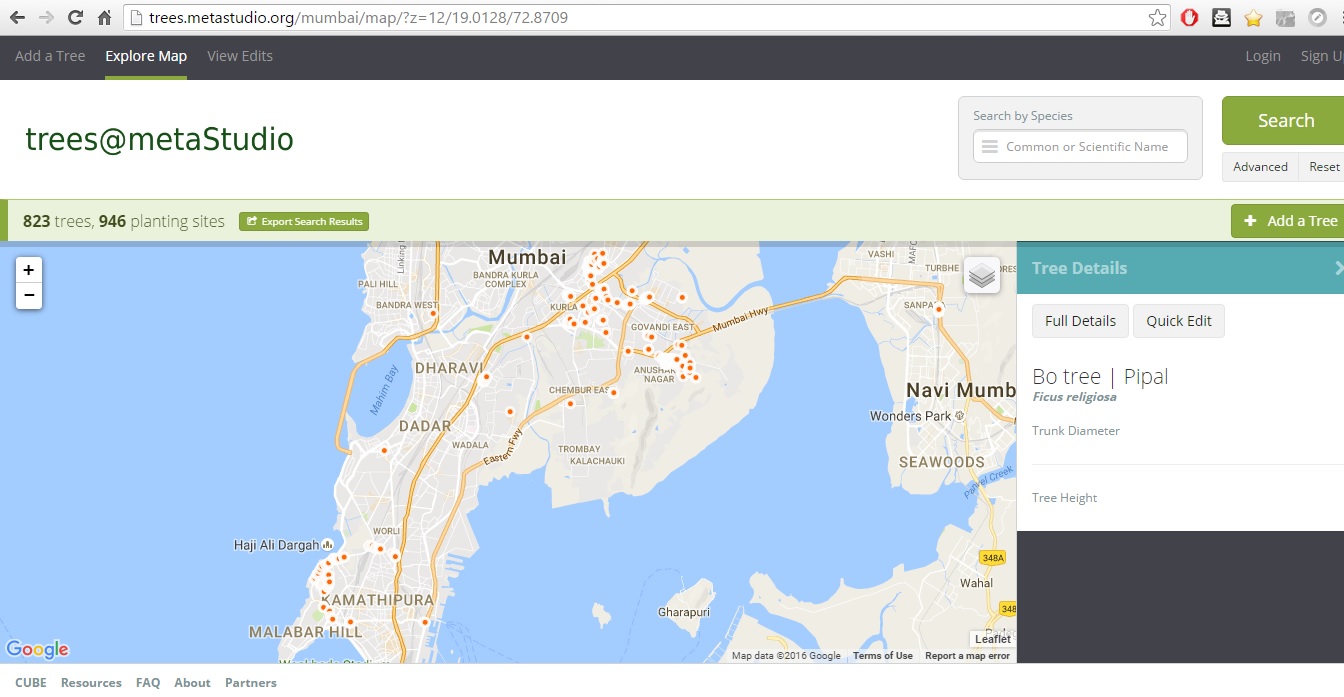The height and width of the screenshot is (697, 1344).
Task: Open the Ficus religiosa species link
Action: (x=1074, y=397)
